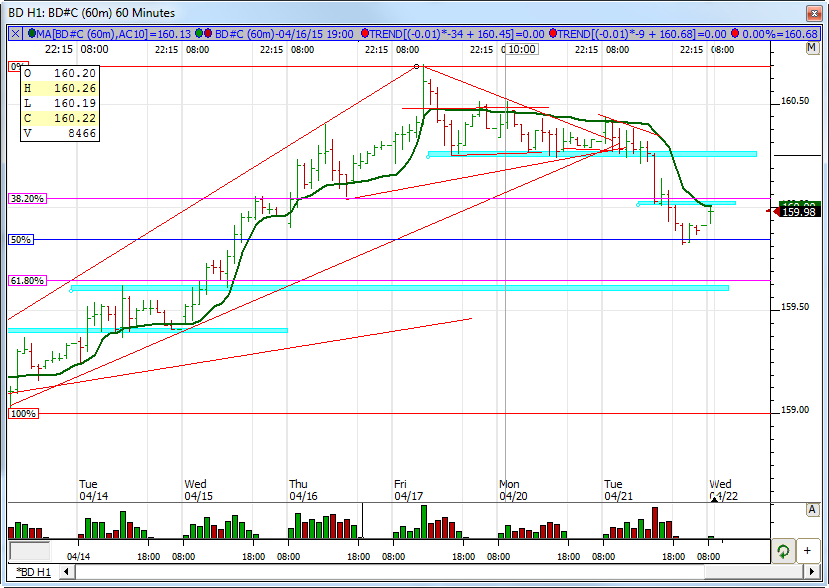Select the 61.80% Fibonacci level label

[x=27, y=281]
